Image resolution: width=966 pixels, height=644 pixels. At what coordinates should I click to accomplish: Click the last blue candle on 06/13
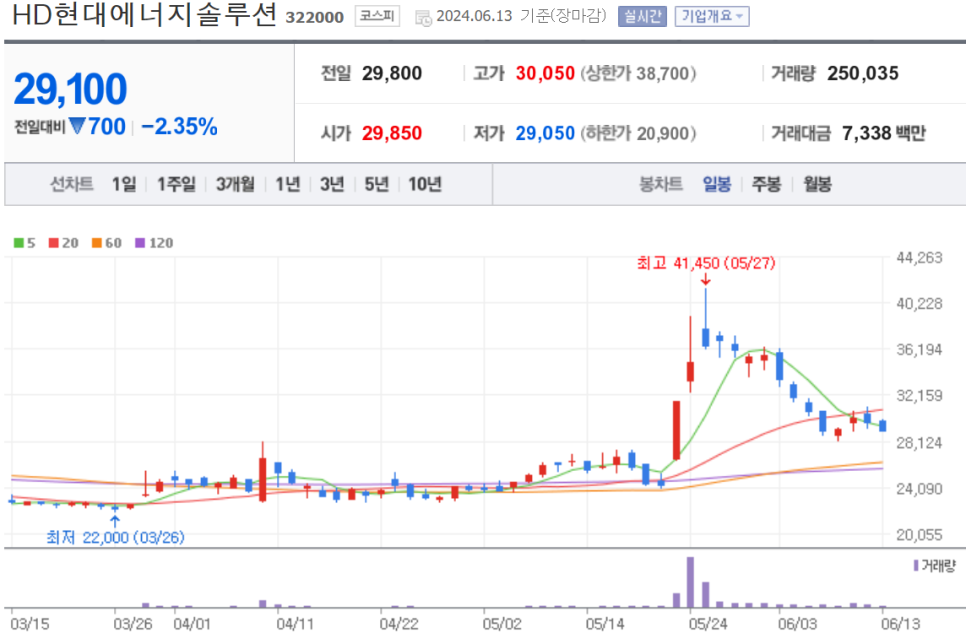[x=883, y=425]
